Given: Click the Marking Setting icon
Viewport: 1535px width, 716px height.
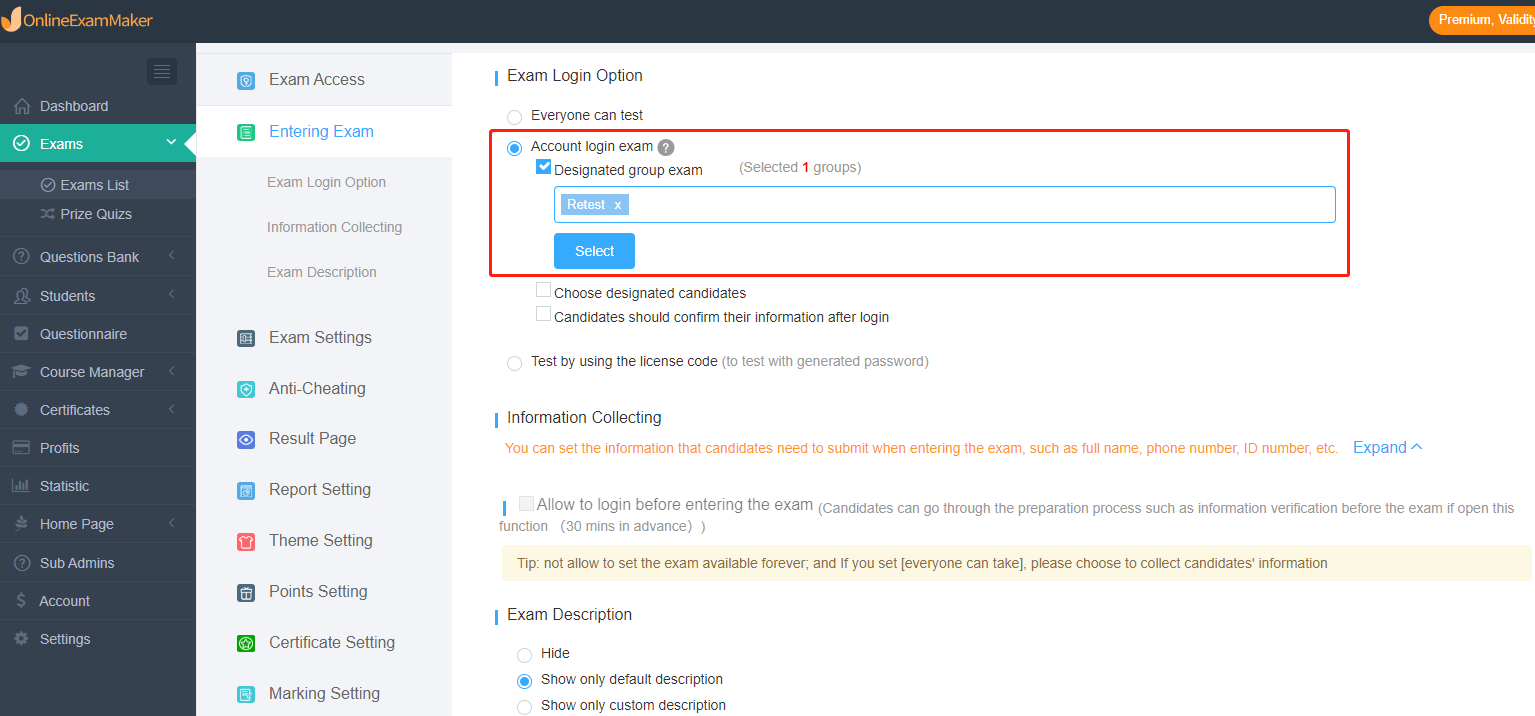Looking at the screenshot, I should click(x=246, y=694).
